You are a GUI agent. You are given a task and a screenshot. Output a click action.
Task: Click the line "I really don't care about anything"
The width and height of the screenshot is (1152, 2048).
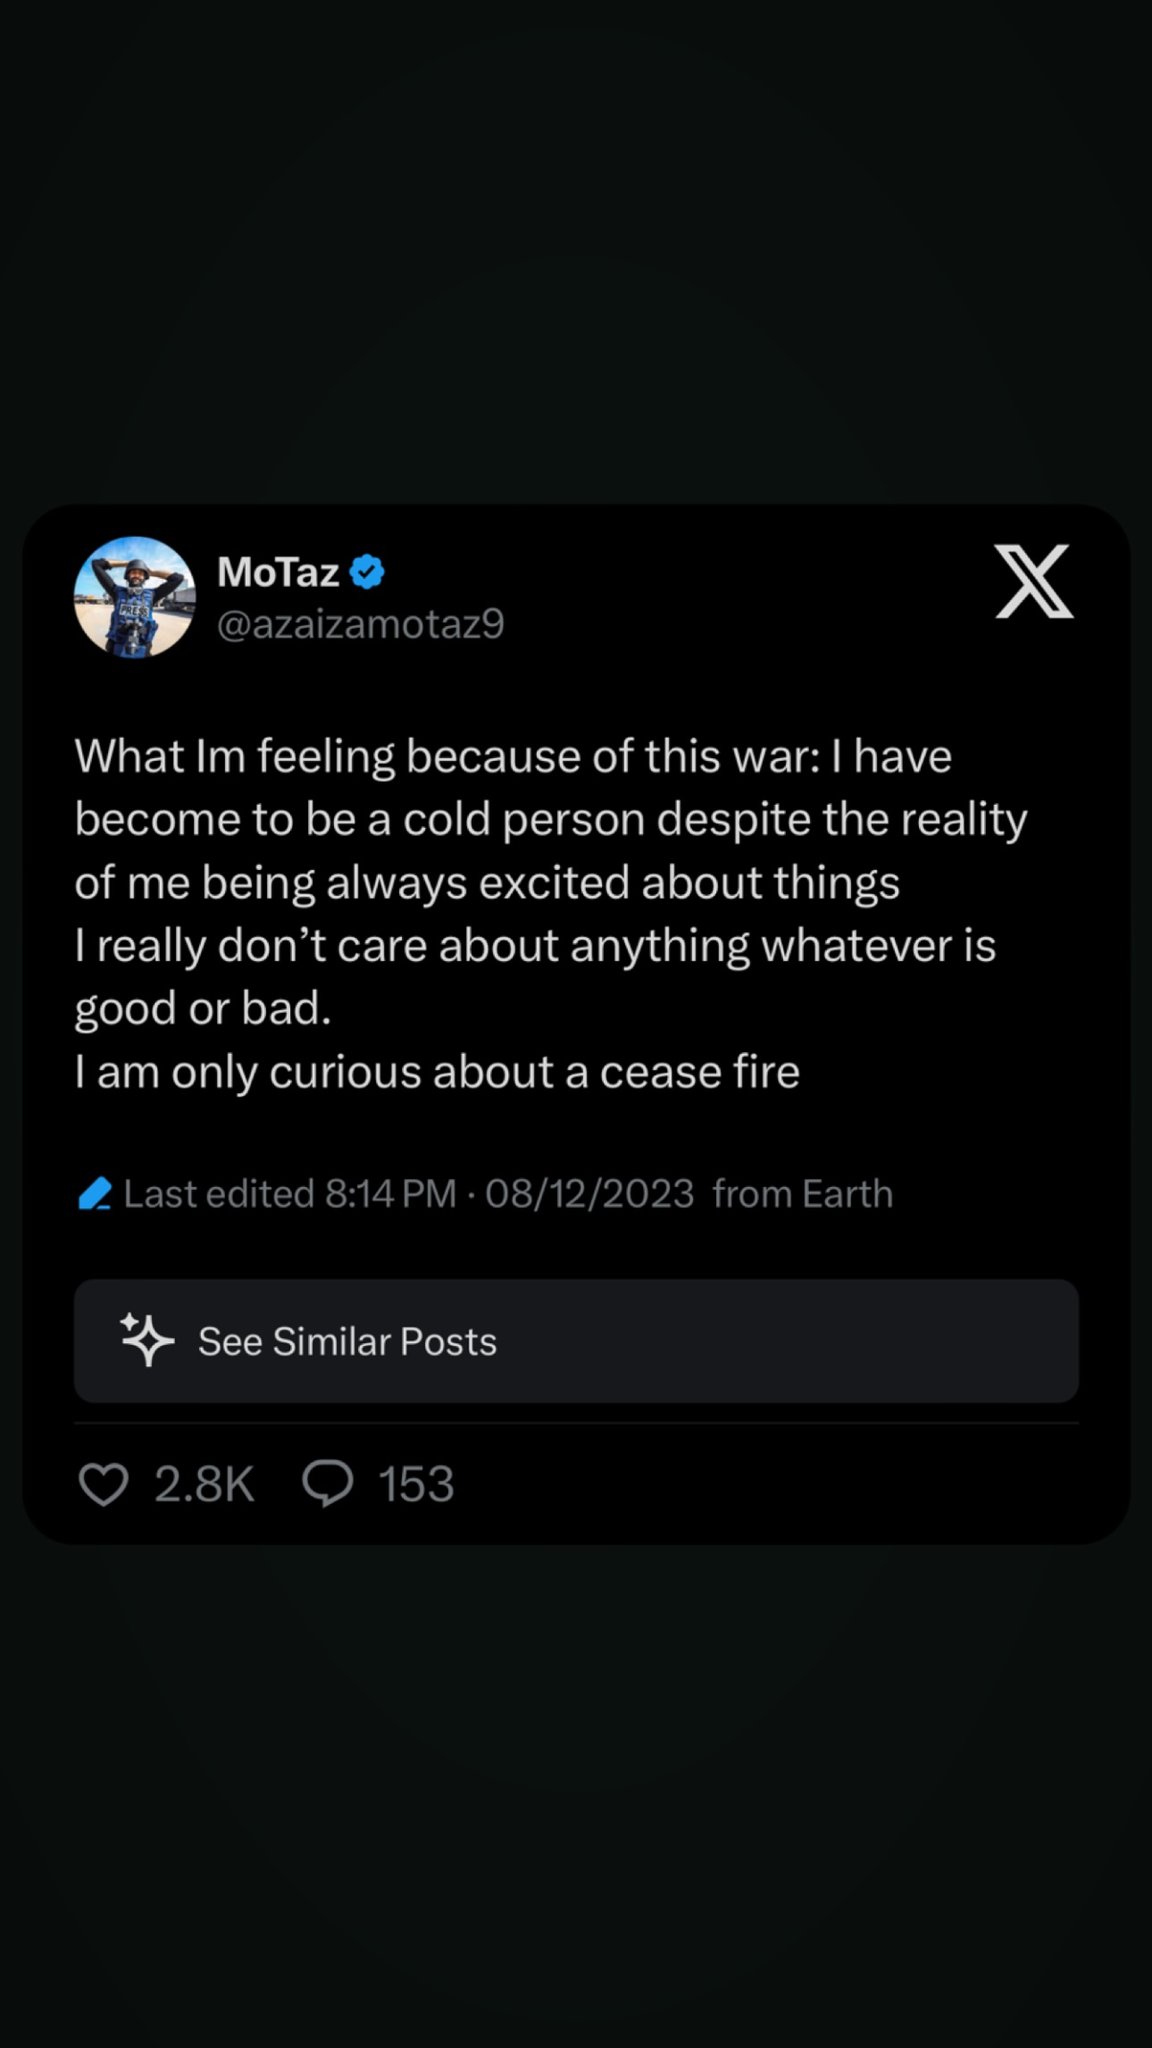tap(535, 945)
